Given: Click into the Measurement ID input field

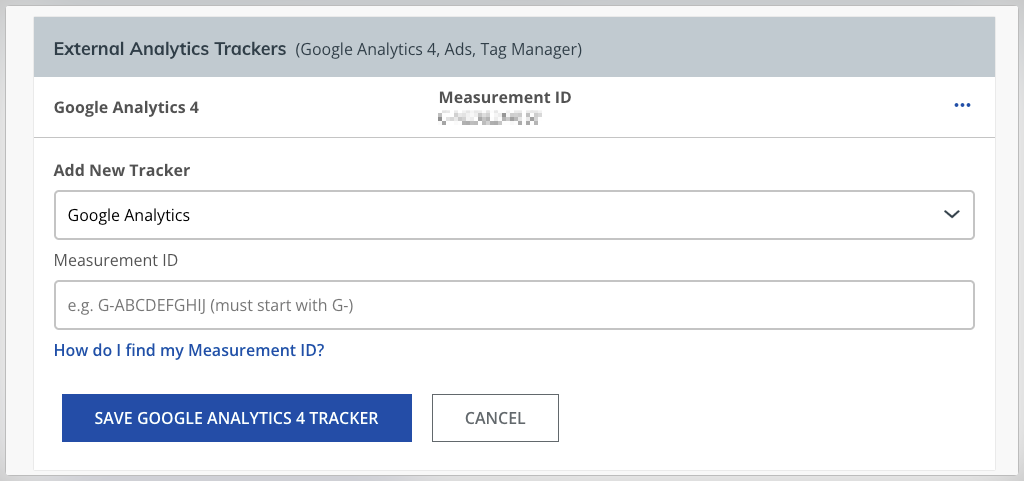Looking at the screenshot, I should click(514, 305).
